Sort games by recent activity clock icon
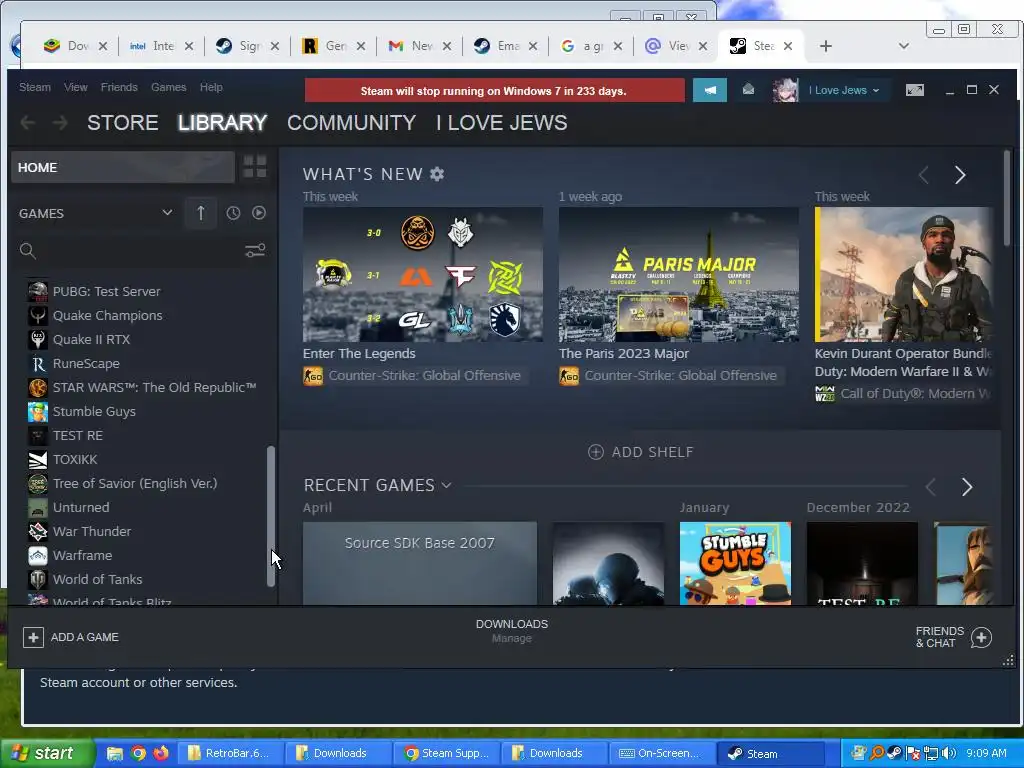 [x=233, y=213]
